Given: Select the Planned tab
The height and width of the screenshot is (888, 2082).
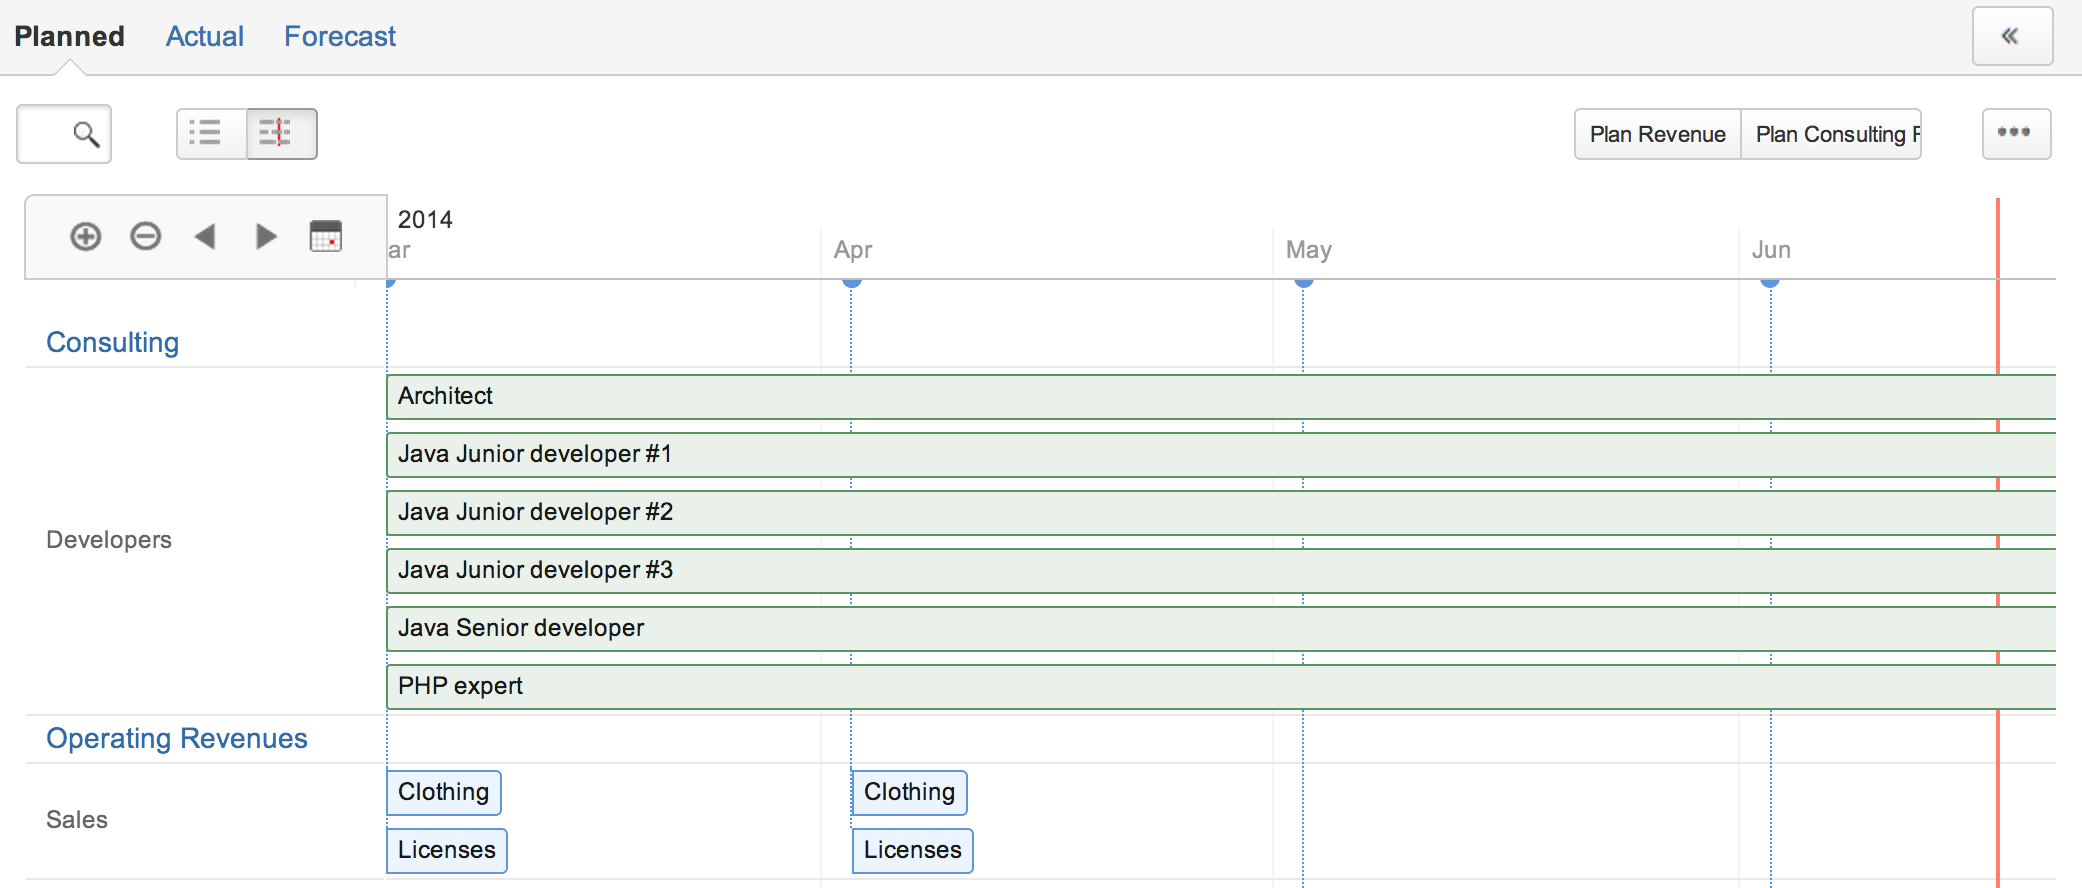Looking at the screenshot, I should pos(69,37).
